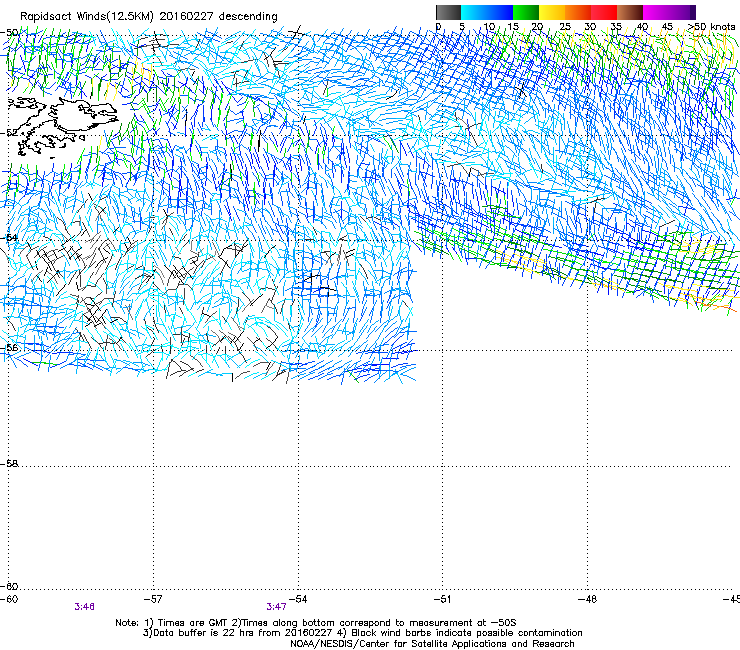
Task: Click the yellow 20-25 knots legend segment
Action: pyautogui.click(x=552, y=12)
